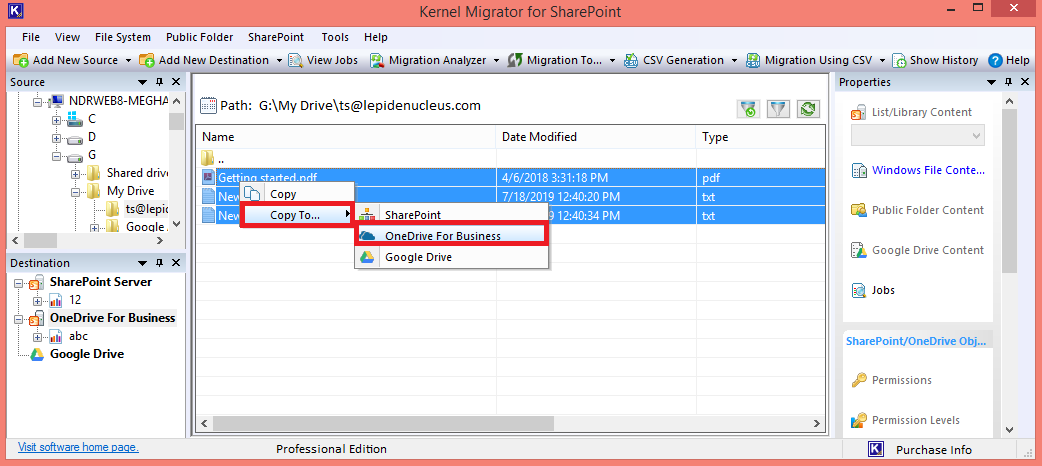Click the filter-with-refresh icon near path
This screenshot has width=1042, height=466.
(x=749, y=109)
